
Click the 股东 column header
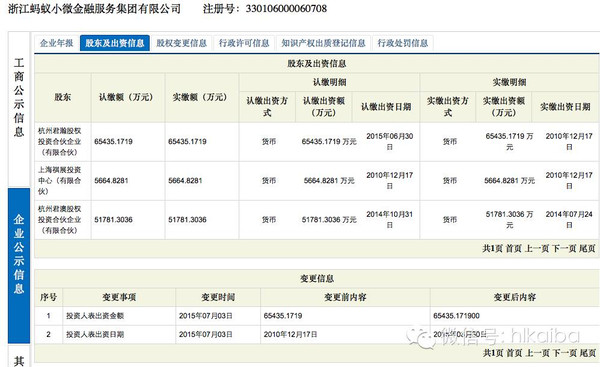point(63,97)
